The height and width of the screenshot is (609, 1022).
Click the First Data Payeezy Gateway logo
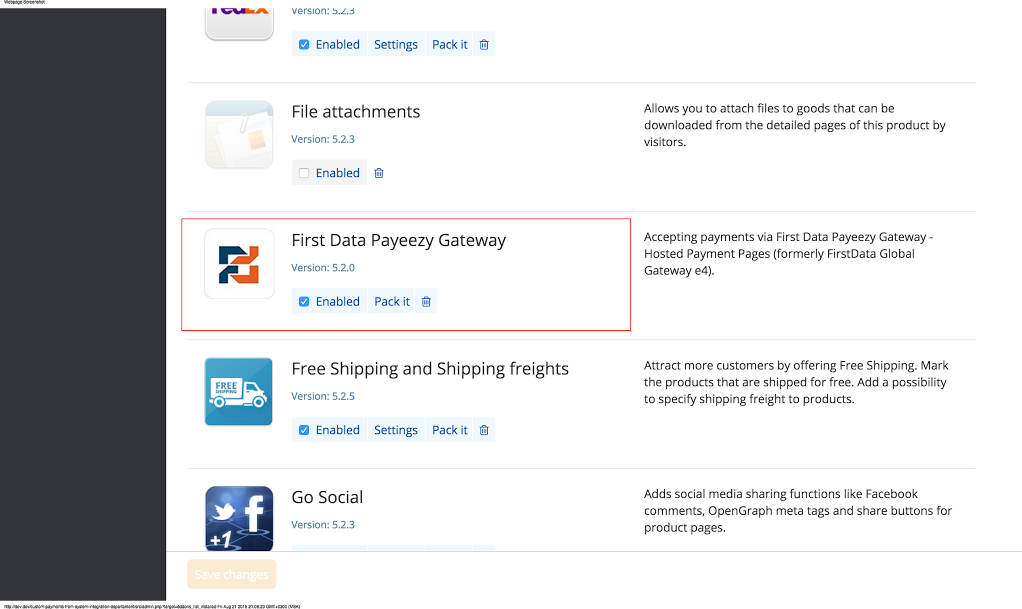click(238, 263)
